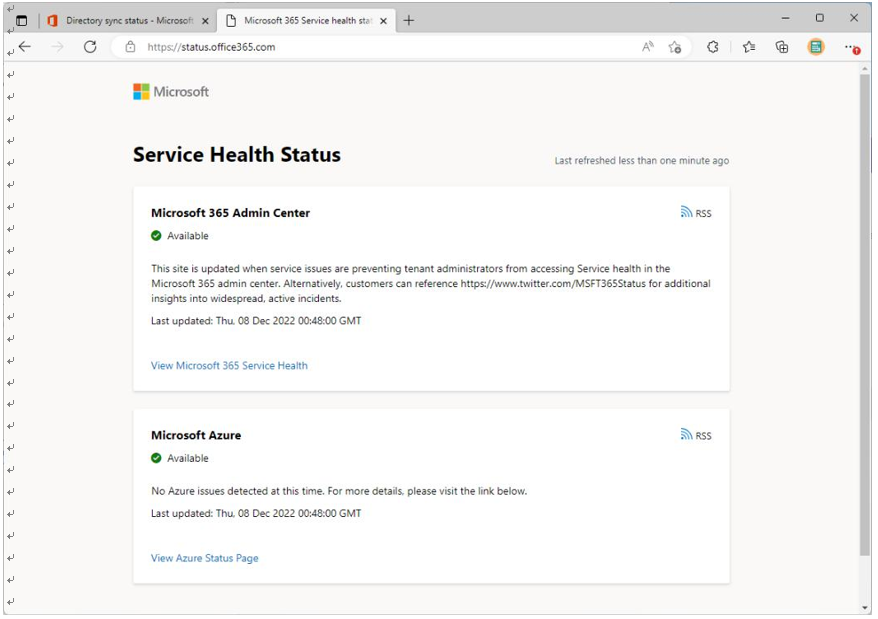878x619 pixels.
Task: Open the tab actions menu icon
Action: click(21, 21)
